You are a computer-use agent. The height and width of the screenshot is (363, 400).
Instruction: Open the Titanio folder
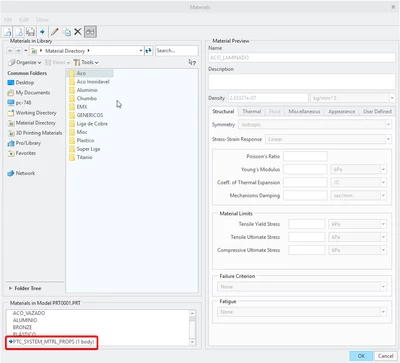[81, 157]
